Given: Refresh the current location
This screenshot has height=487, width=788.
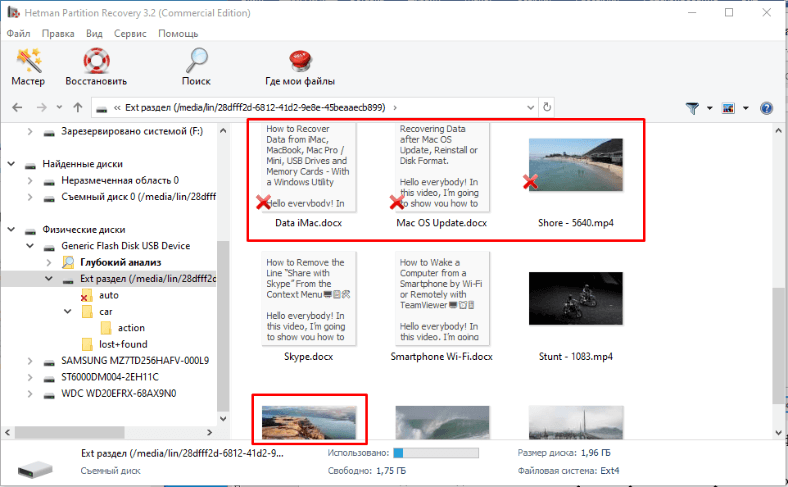Looking at the screenshot, I should tap(547, 107).
